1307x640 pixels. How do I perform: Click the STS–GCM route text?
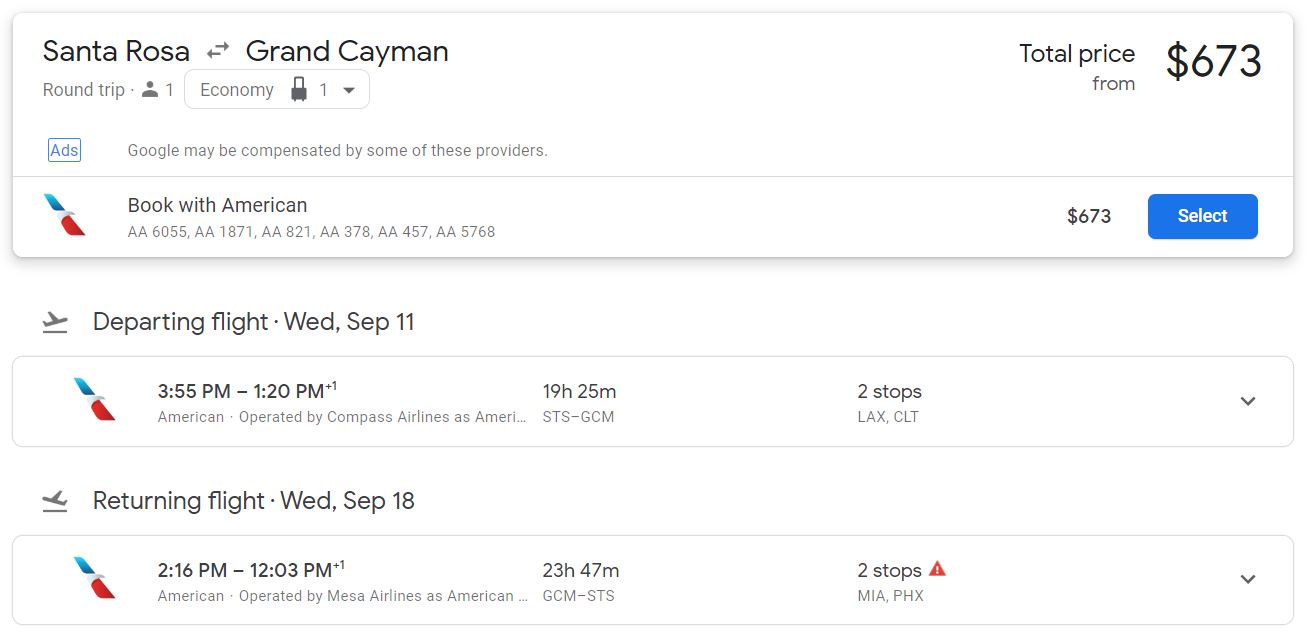pos(578,417)
